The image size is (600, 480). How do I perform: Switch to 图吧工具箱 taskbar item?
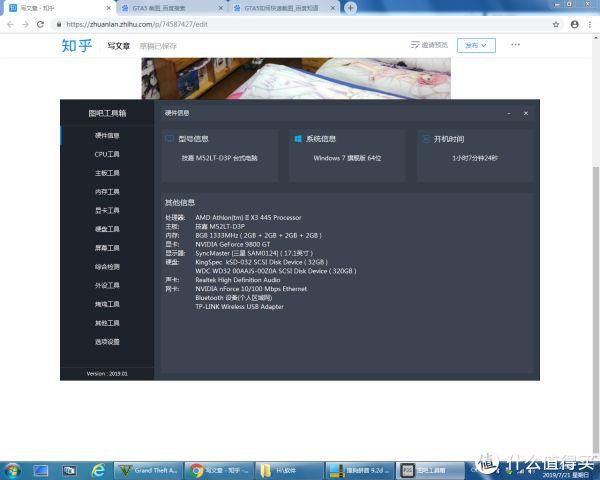click(x=430, y=470)
